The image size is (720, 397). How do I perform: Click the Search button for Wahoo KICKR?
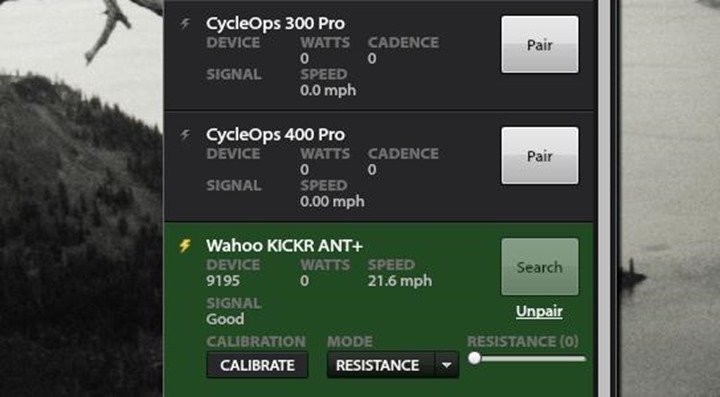coord(540,267)
